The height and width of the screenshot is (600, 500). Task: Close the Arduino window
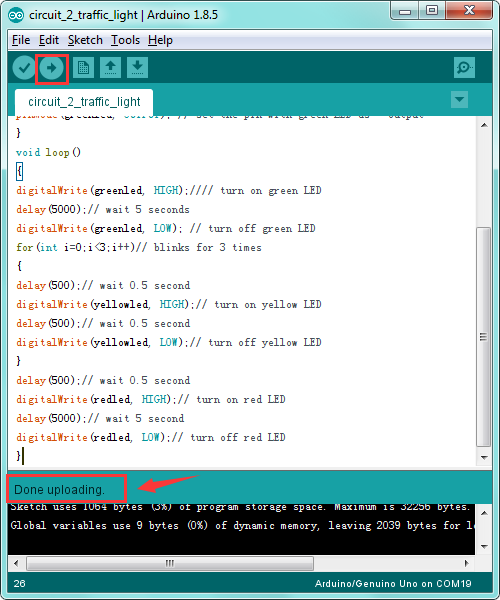click(469, 10)
